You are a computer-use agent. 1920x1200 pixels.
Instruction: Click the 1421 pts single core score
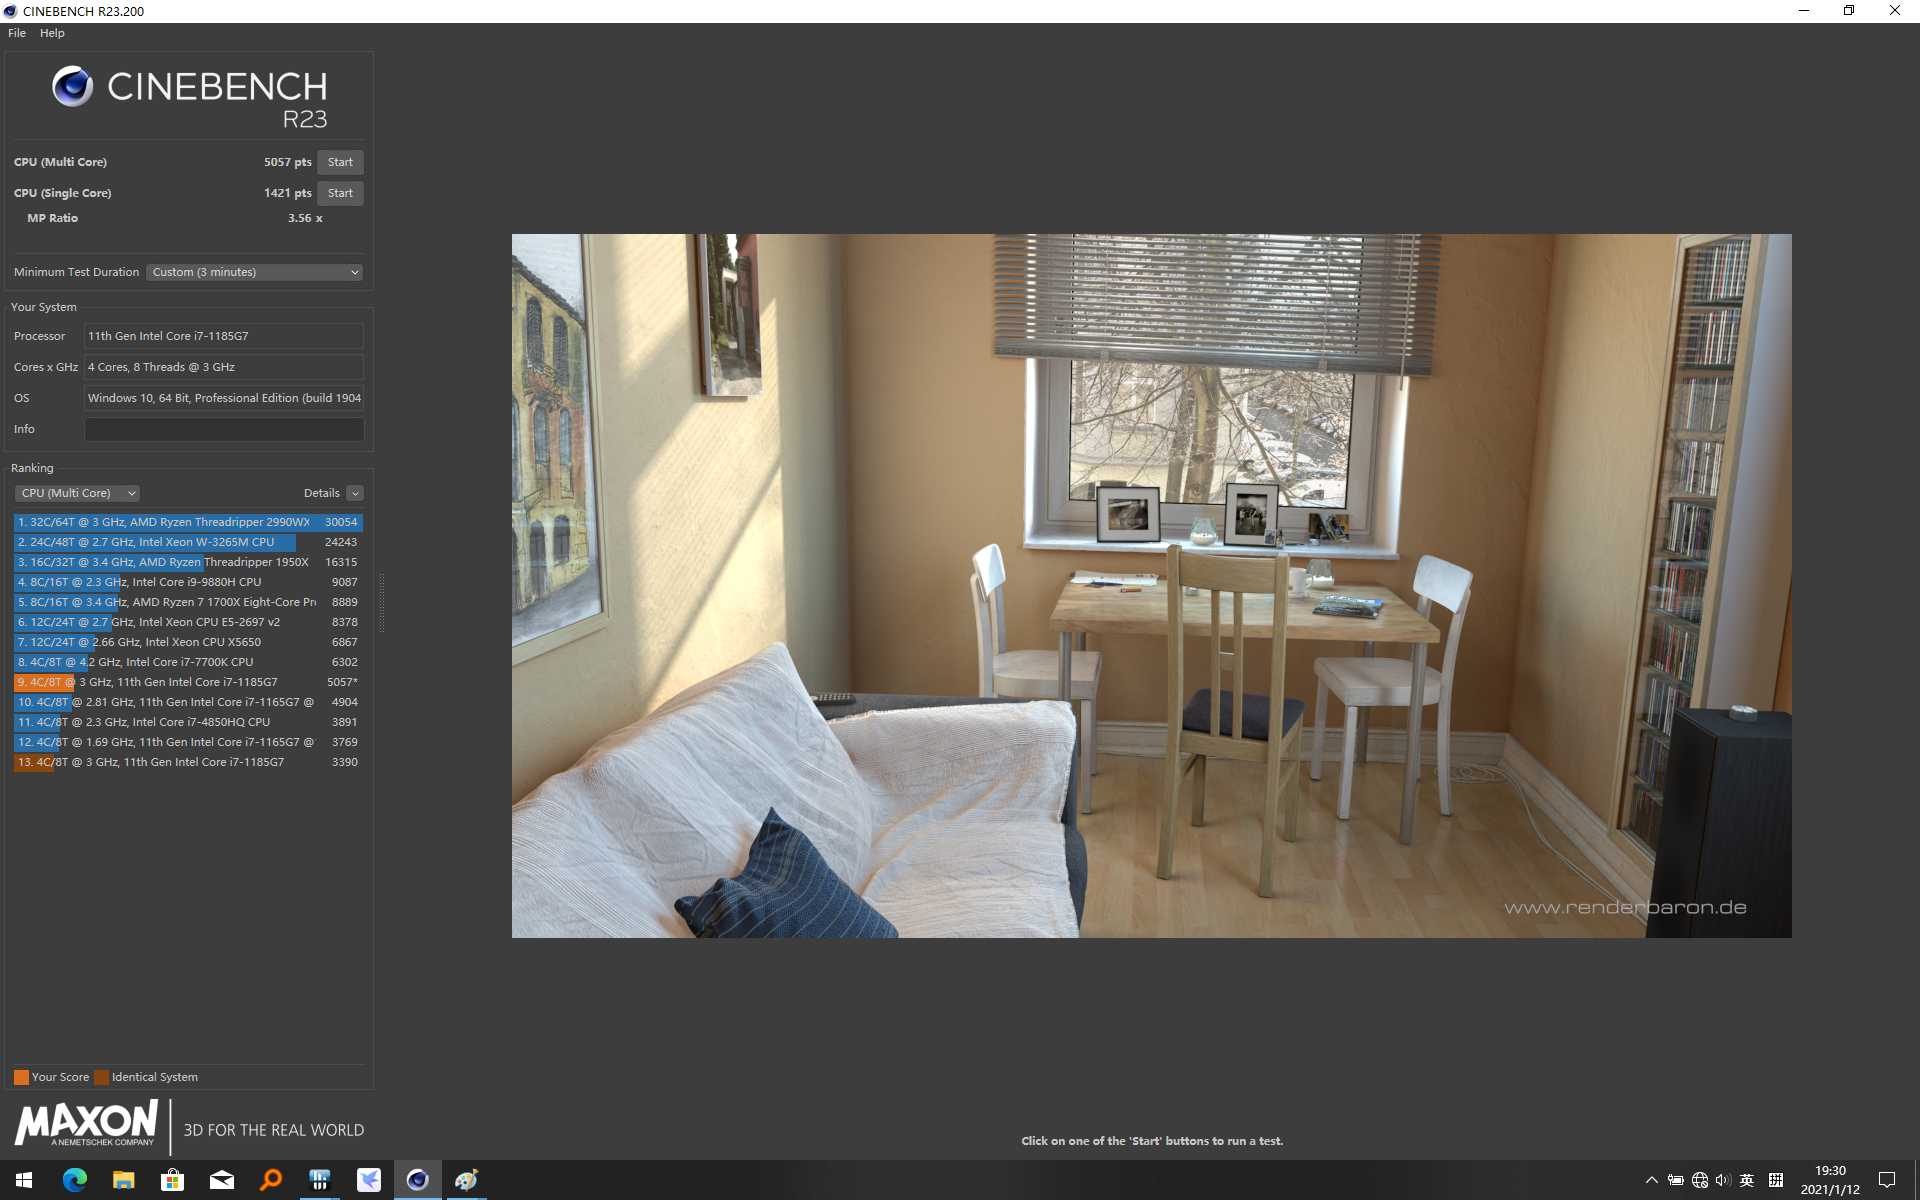[288, 193]
